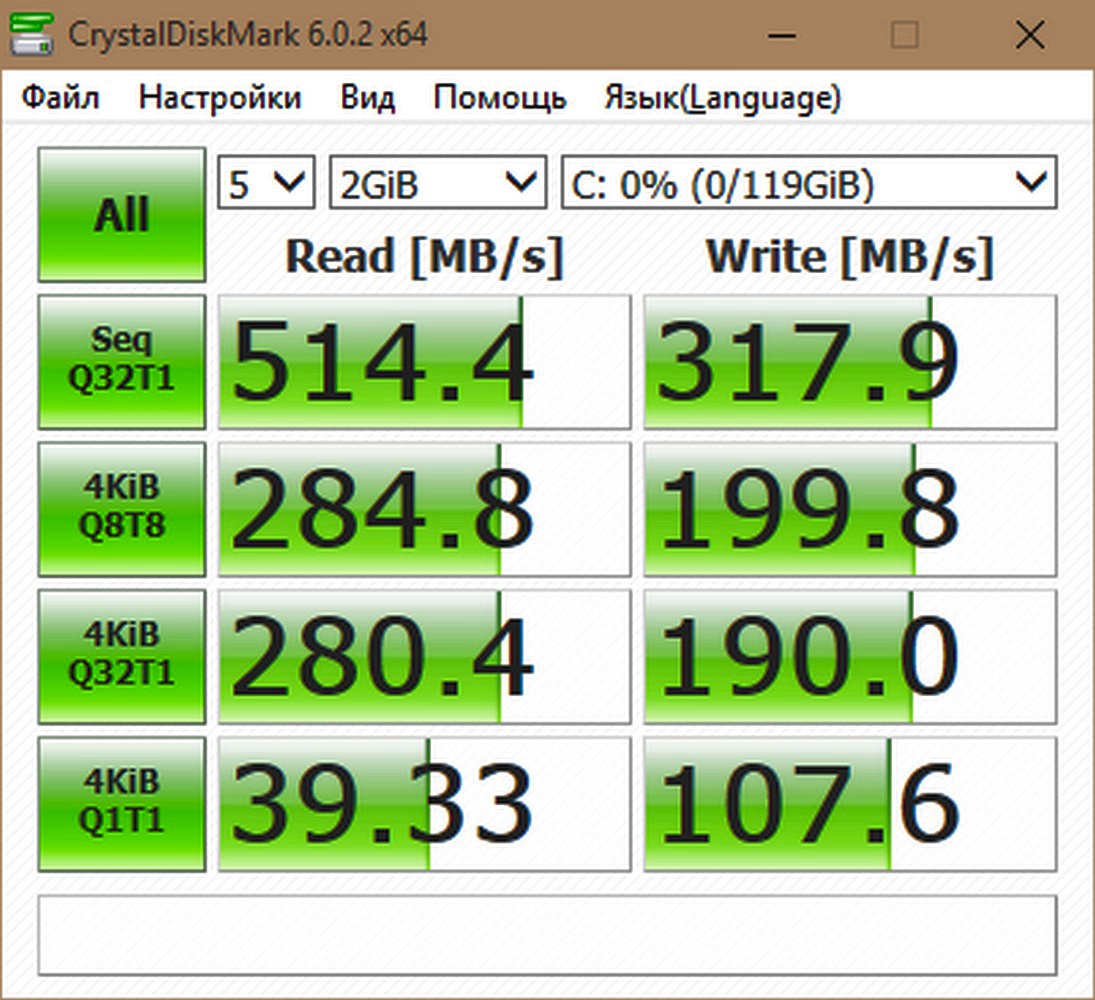Open the Файл menu
This screenshot has width=1095, height=1000.
(60, 97)
